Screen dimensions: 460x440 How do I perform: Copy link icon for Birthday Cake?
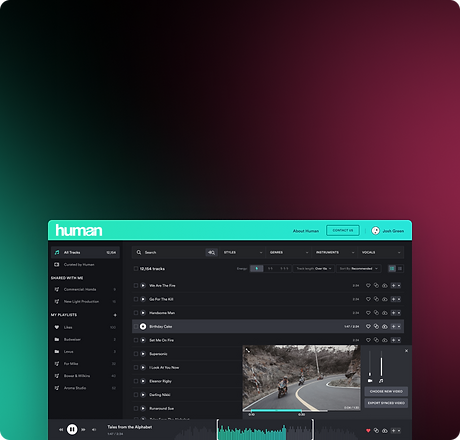pyautogui.click(x=376, y=326)
